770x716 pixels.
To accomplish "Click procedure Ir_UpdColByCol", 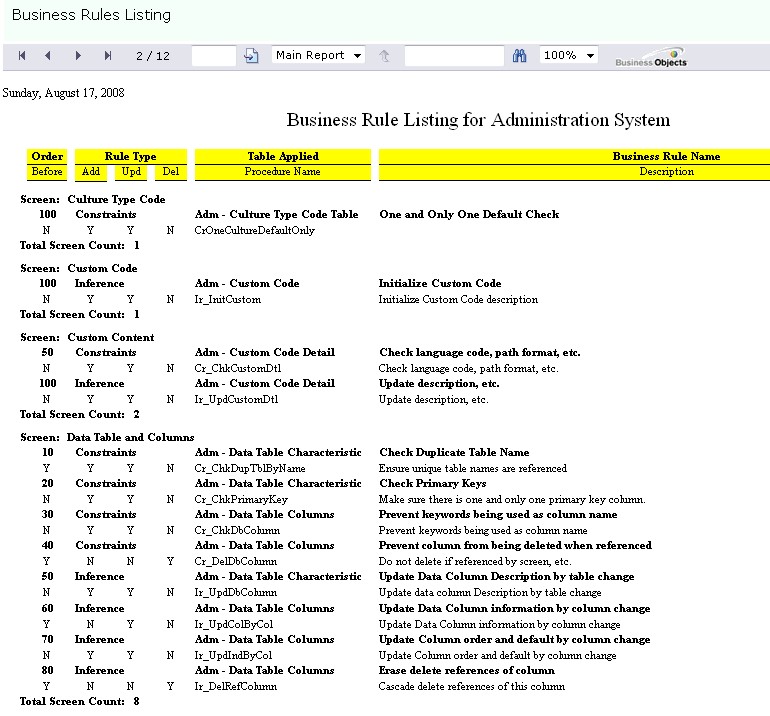I will click(x=234, y=624).
